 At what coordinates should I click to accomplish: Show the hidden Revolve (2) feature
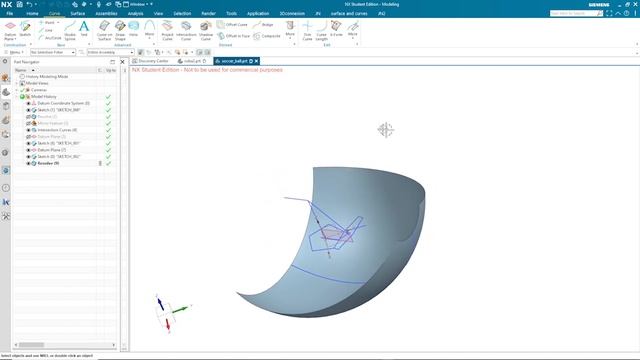(28, 117)
